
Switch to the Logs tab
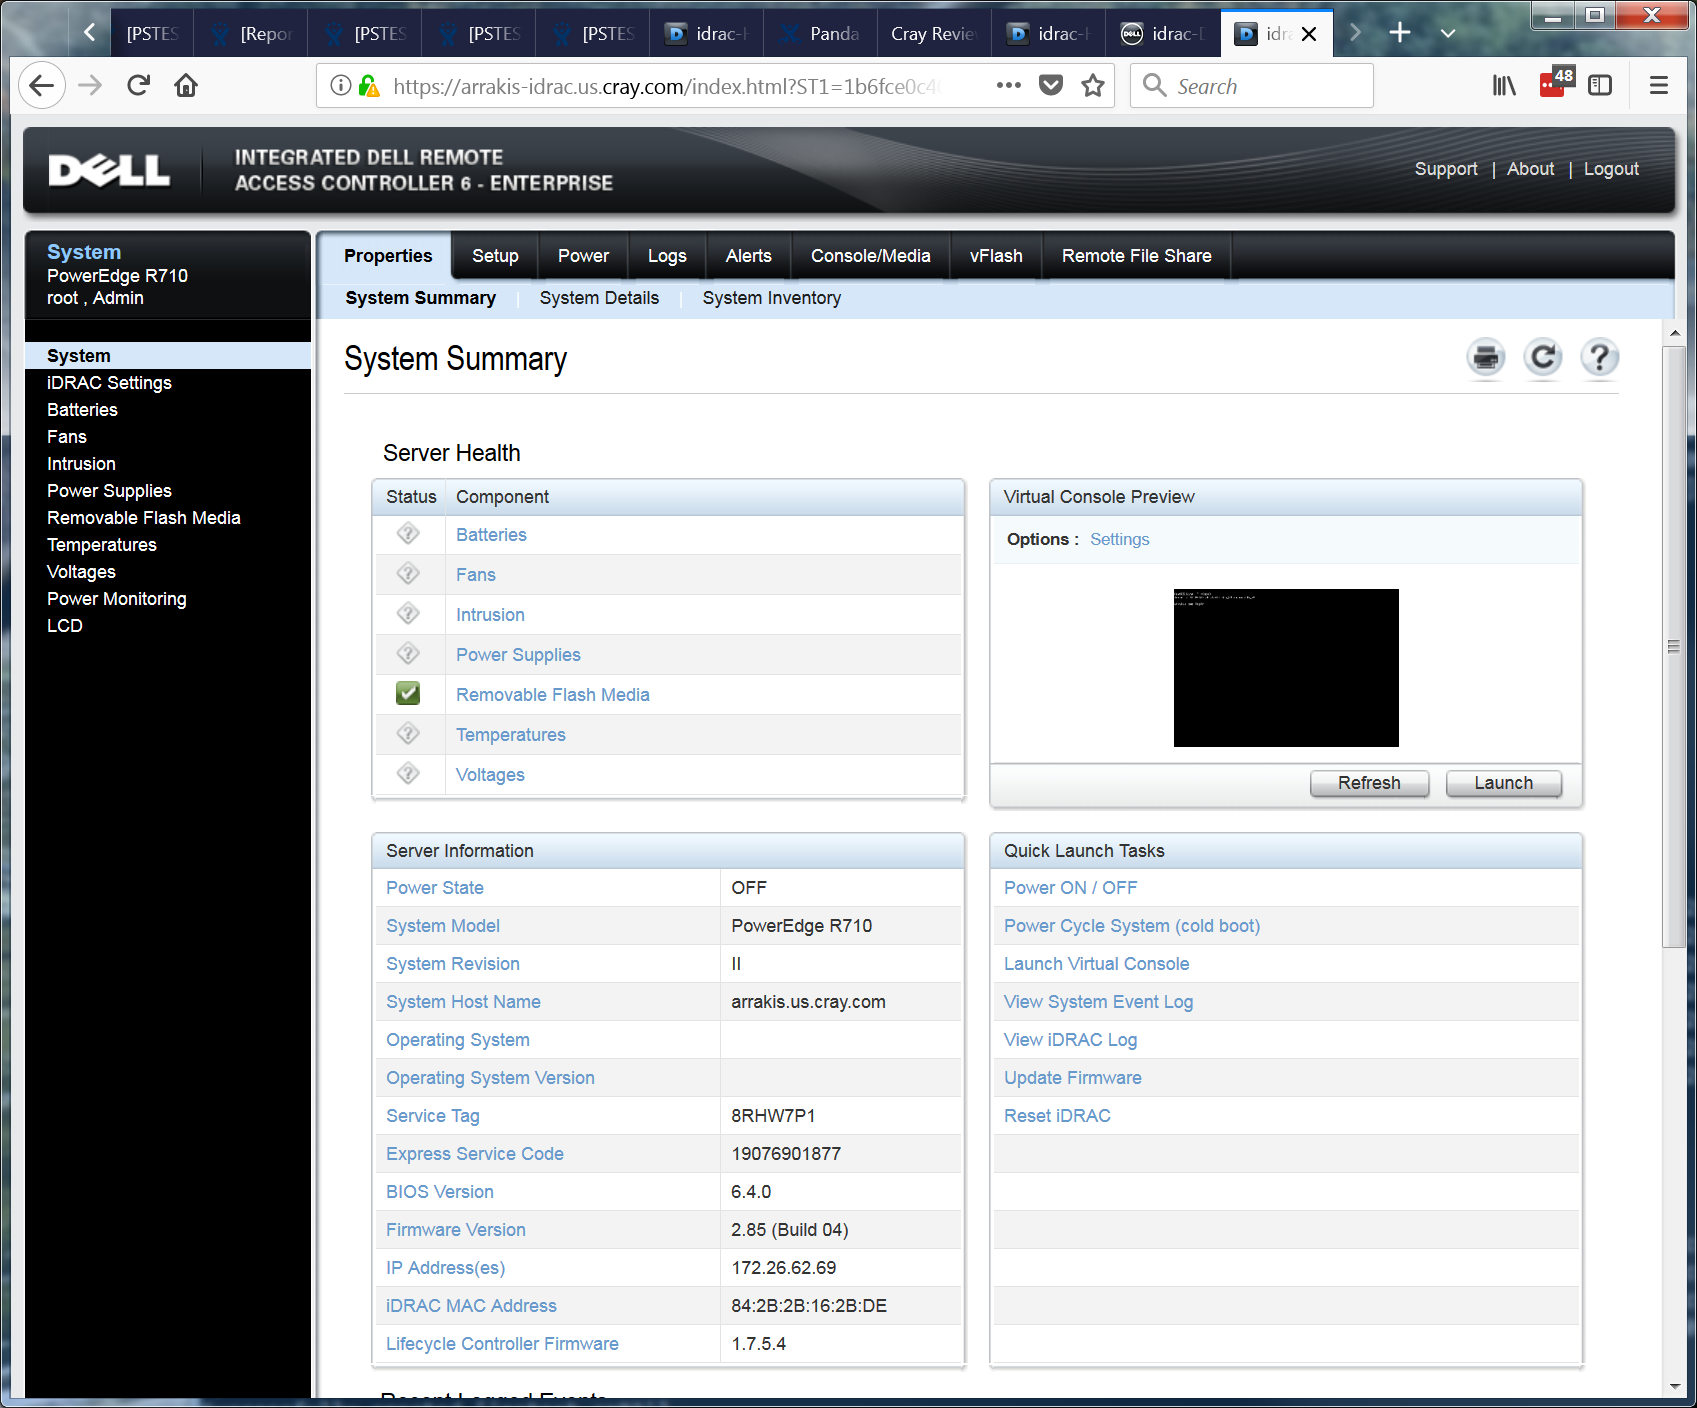pos(667,256)
